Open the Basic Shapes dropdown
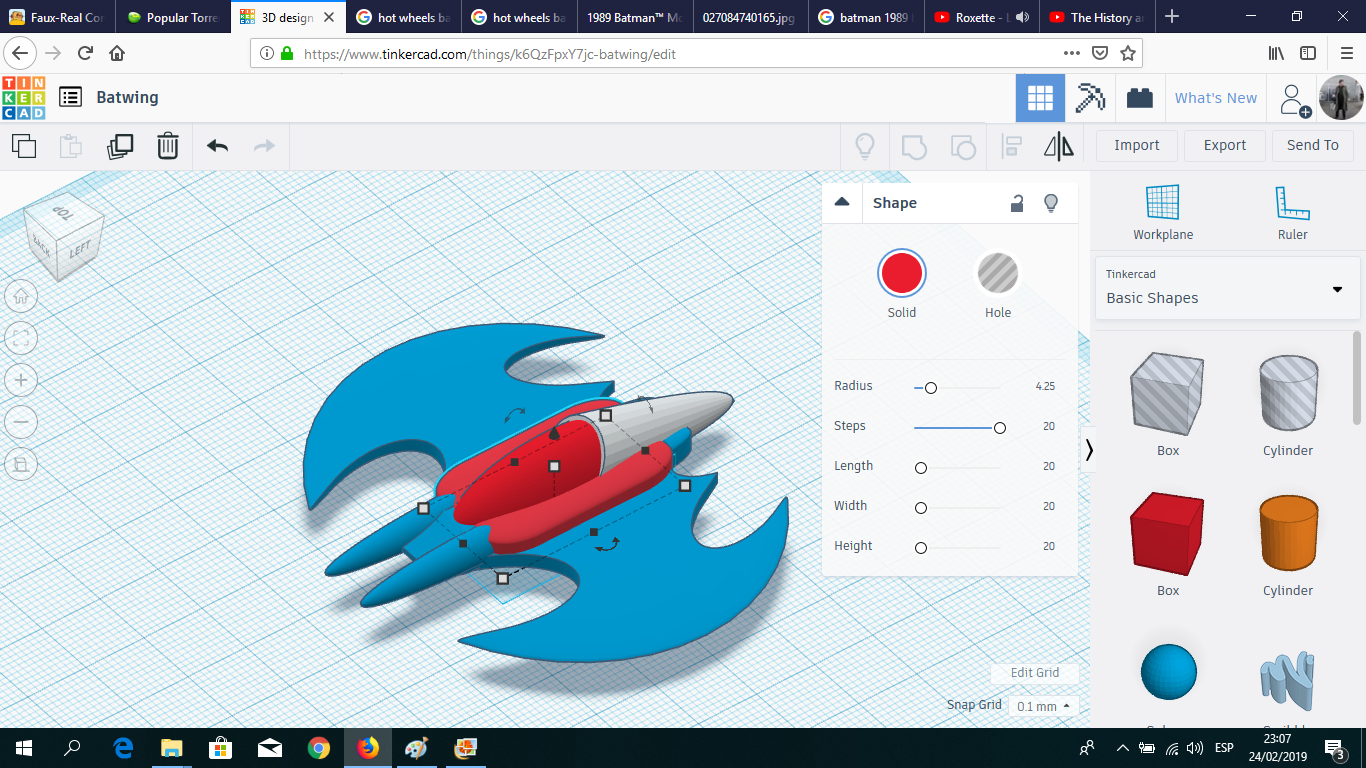Screen dimensions: 1366x768 coord(1227,288)
